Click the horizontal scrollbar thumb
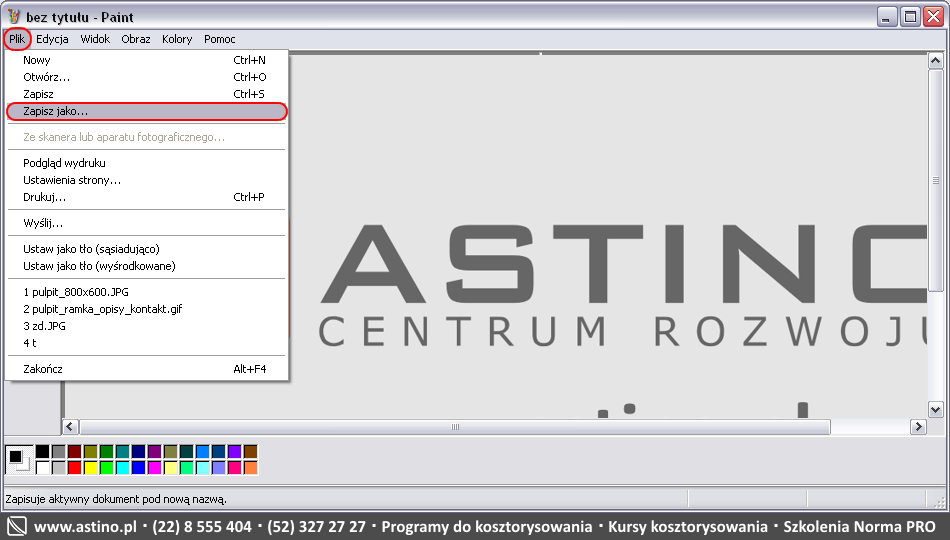The height and width of the screenshot is (540, 950). pyautogui.click(x=454, y=427)
